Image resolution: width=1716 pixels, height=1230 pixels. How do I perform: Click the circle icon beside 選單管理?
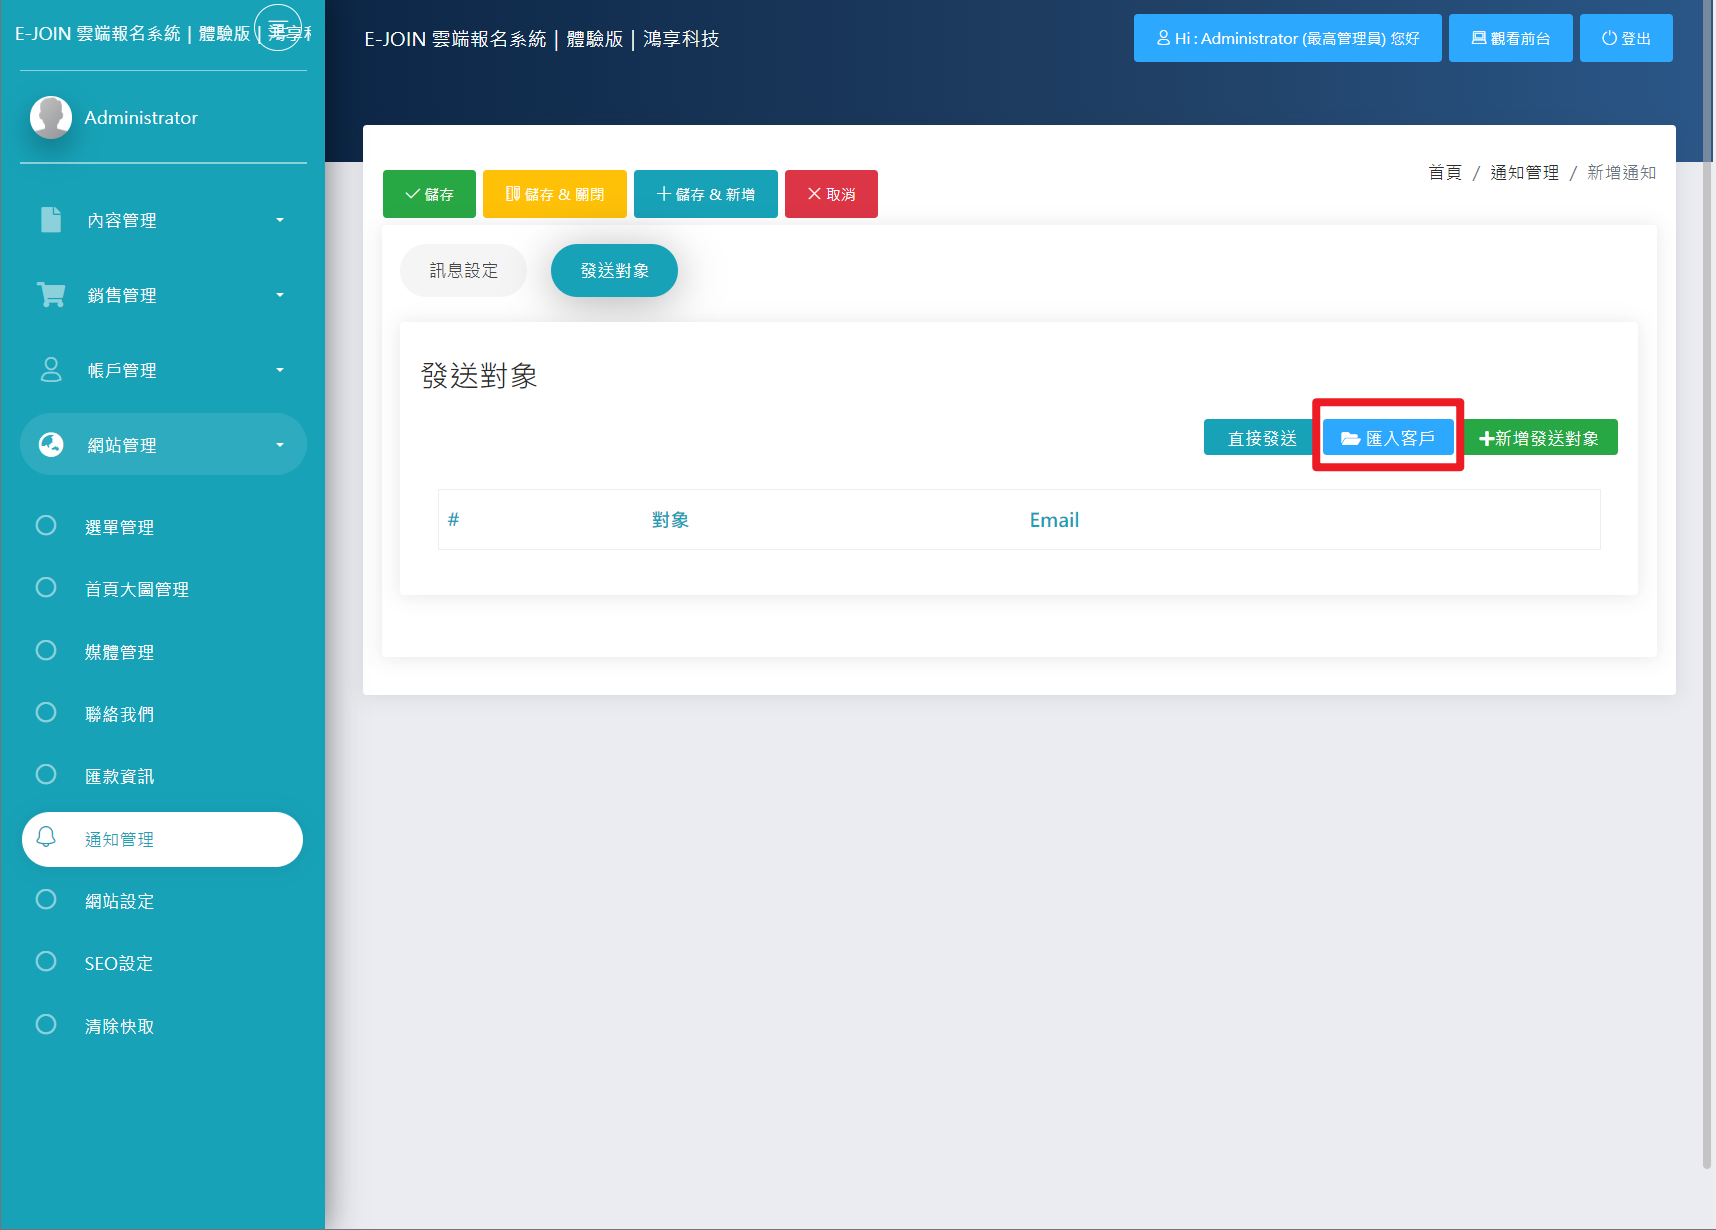click(x=46, y=526)
